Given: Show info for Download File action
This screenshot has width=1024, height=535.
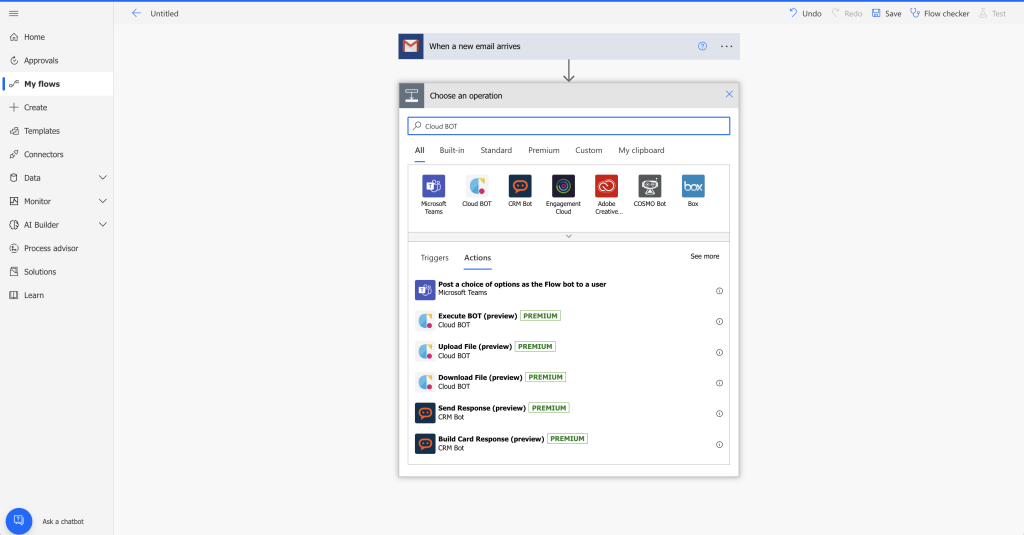Looking at the screenshot, I should [719, 383].
